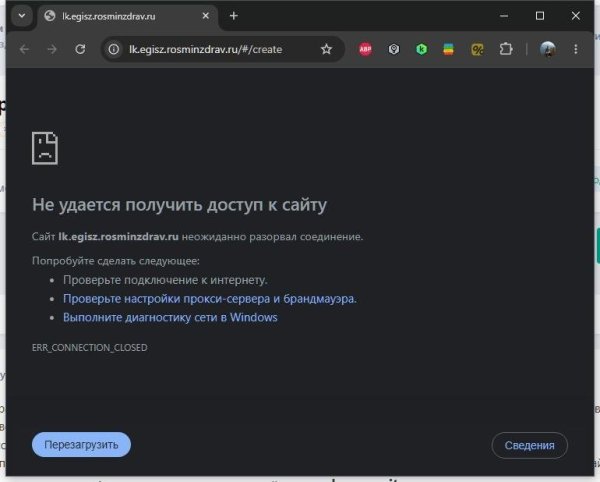
Task: View site information icon in address bar
Action: point(114,49)
